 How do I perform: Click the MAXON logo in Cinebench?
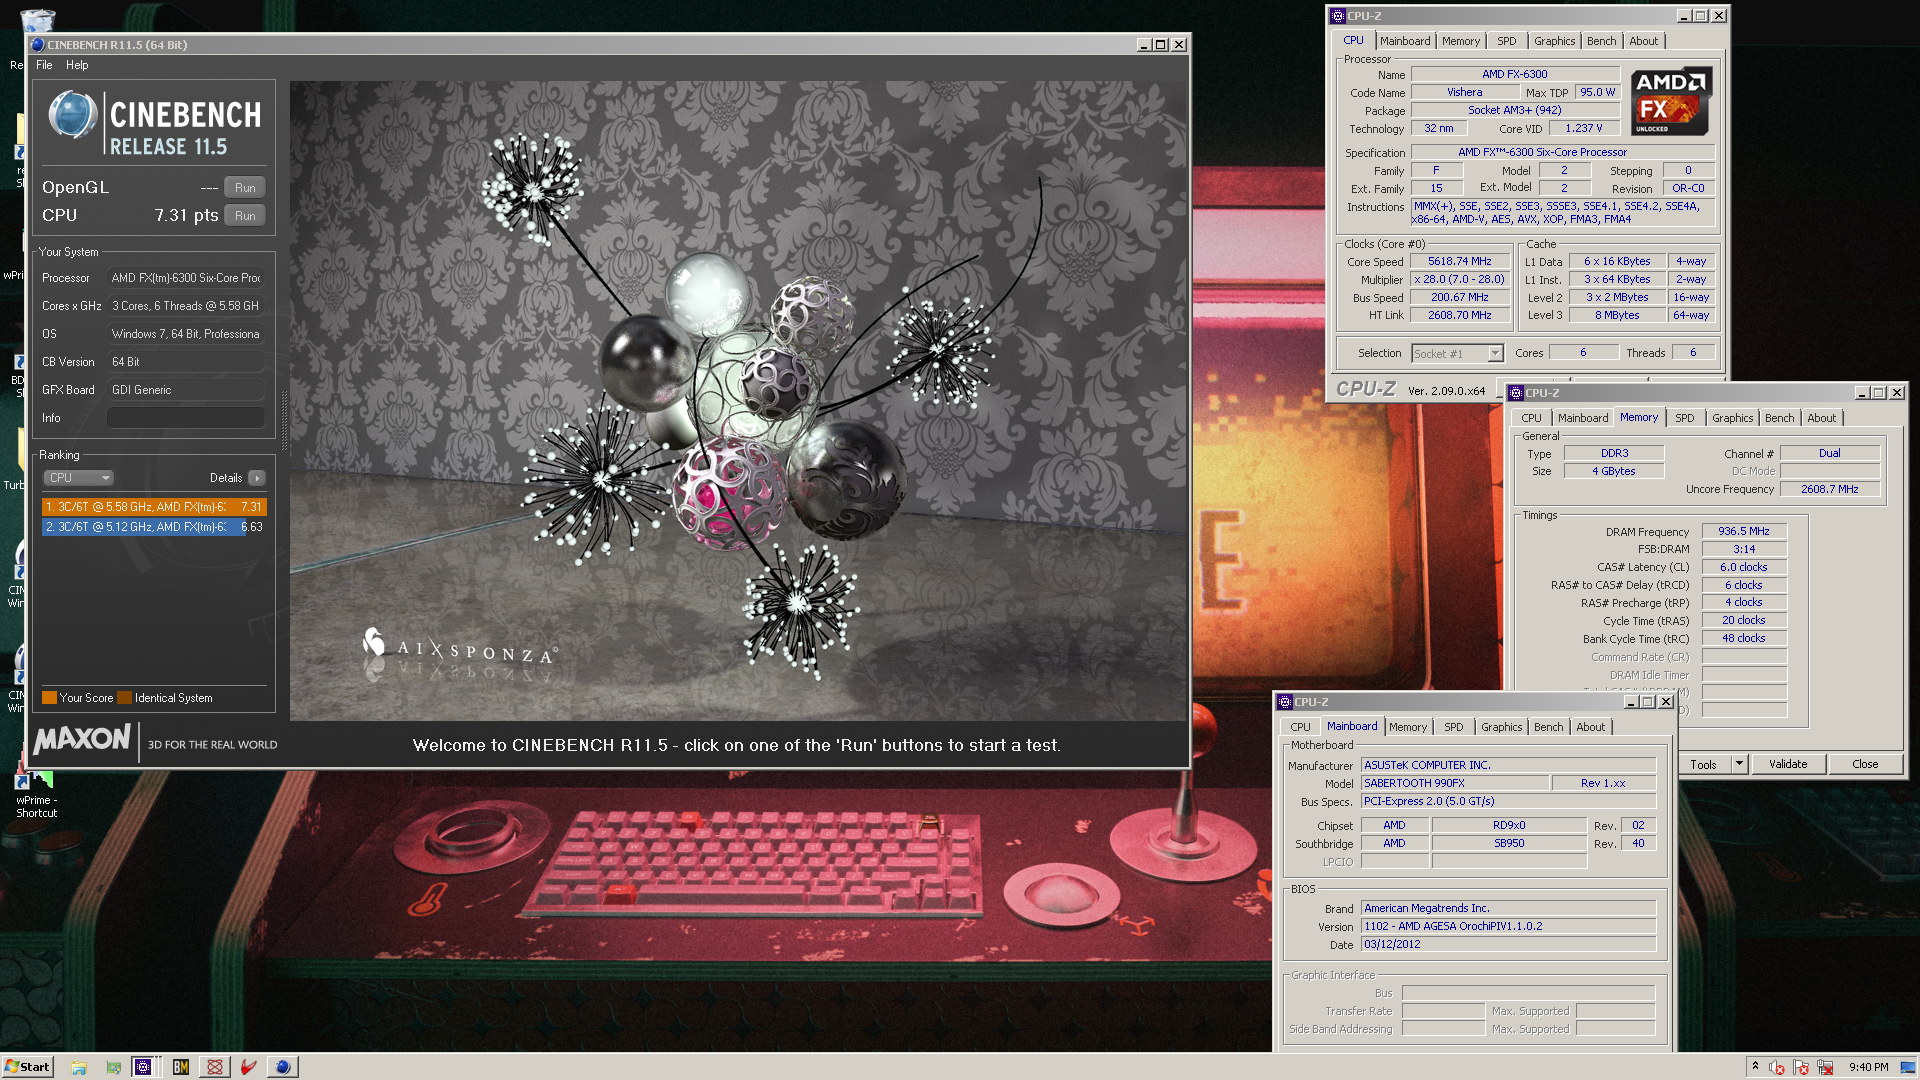[x=82, y=740]
